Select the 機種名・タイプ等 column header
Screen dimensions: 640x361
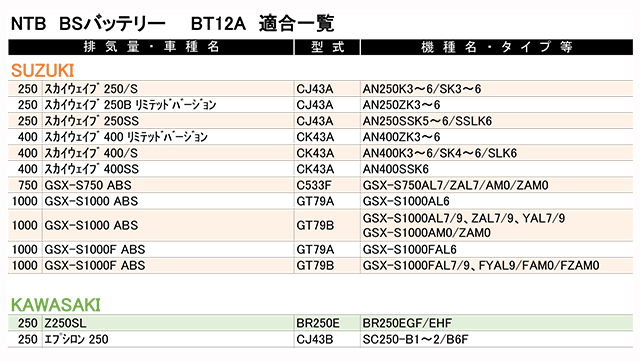497,47
